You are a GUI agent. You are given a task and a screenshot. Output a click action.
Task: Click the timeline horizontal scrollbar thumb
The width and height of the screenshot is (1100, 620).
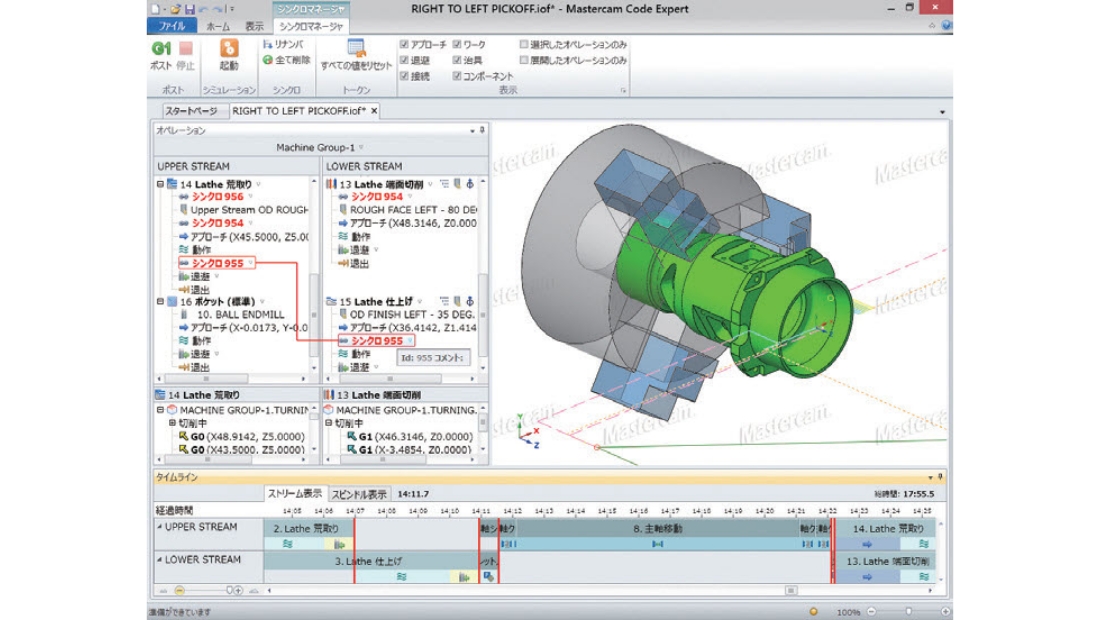click(x=791, y=591)
